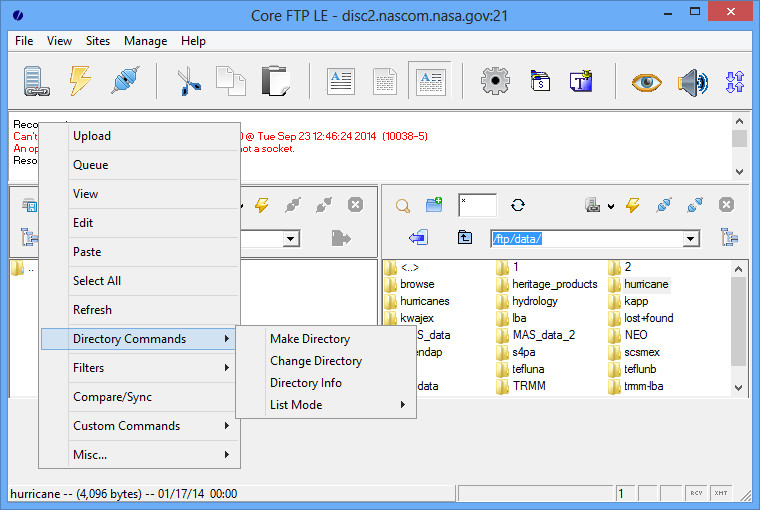Click local panel upload arrow icon
The width and height of the screenshot is (760, 510).
pos(341,238)
